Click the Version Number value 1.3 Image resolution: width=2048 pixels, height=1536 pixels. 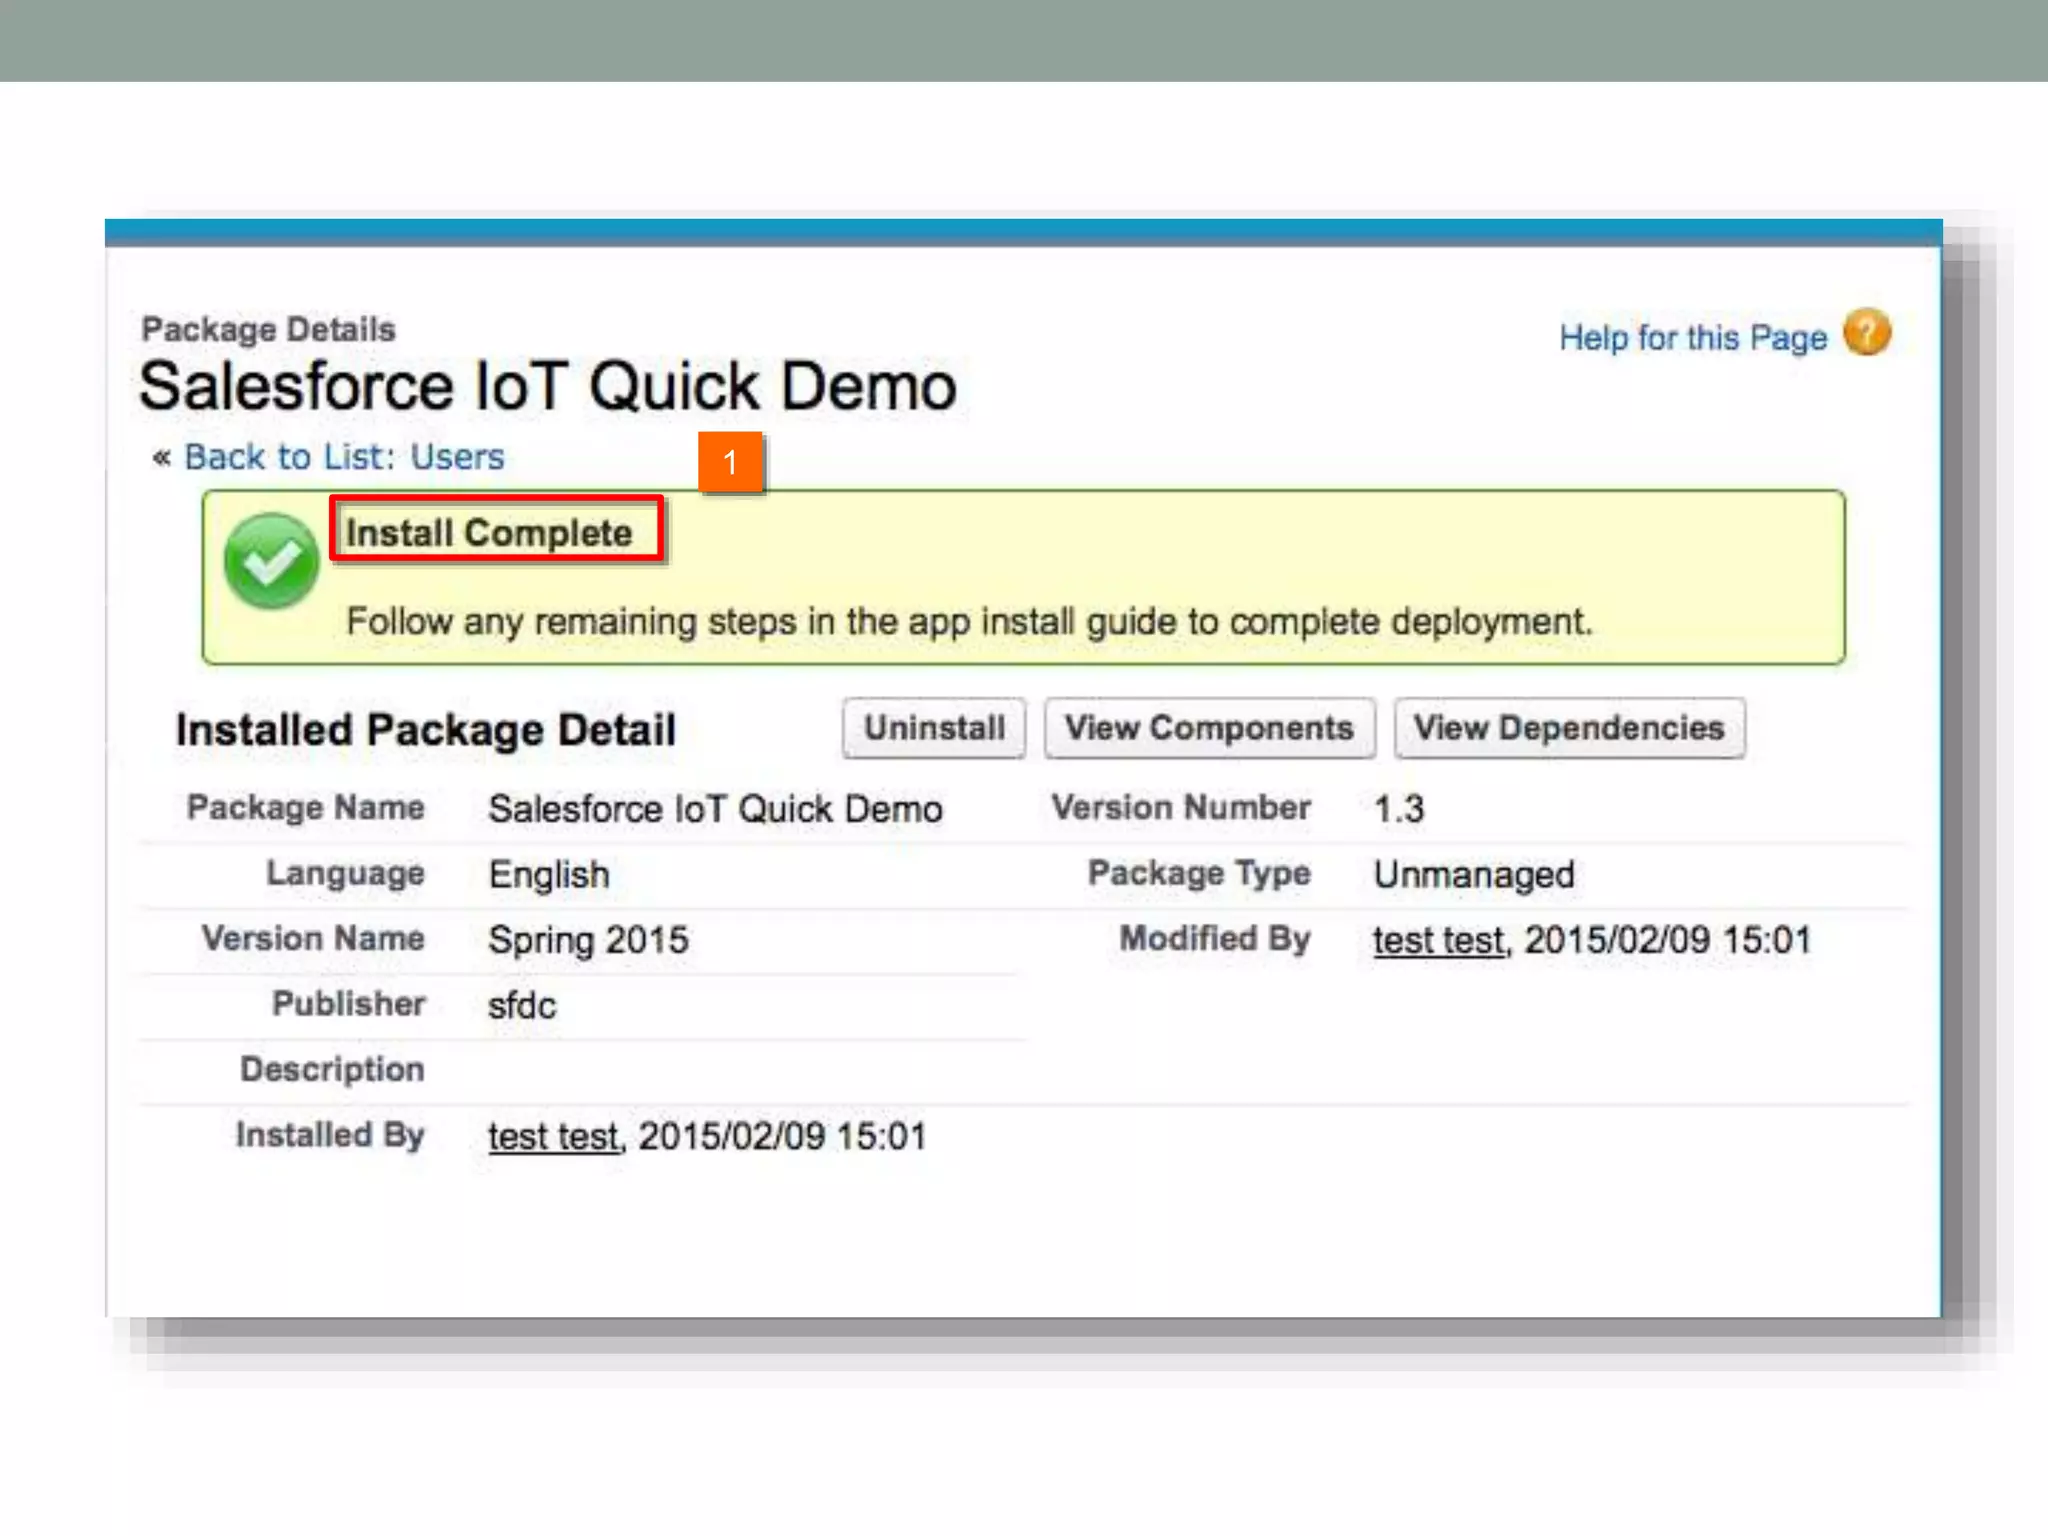click(1398, 808)
